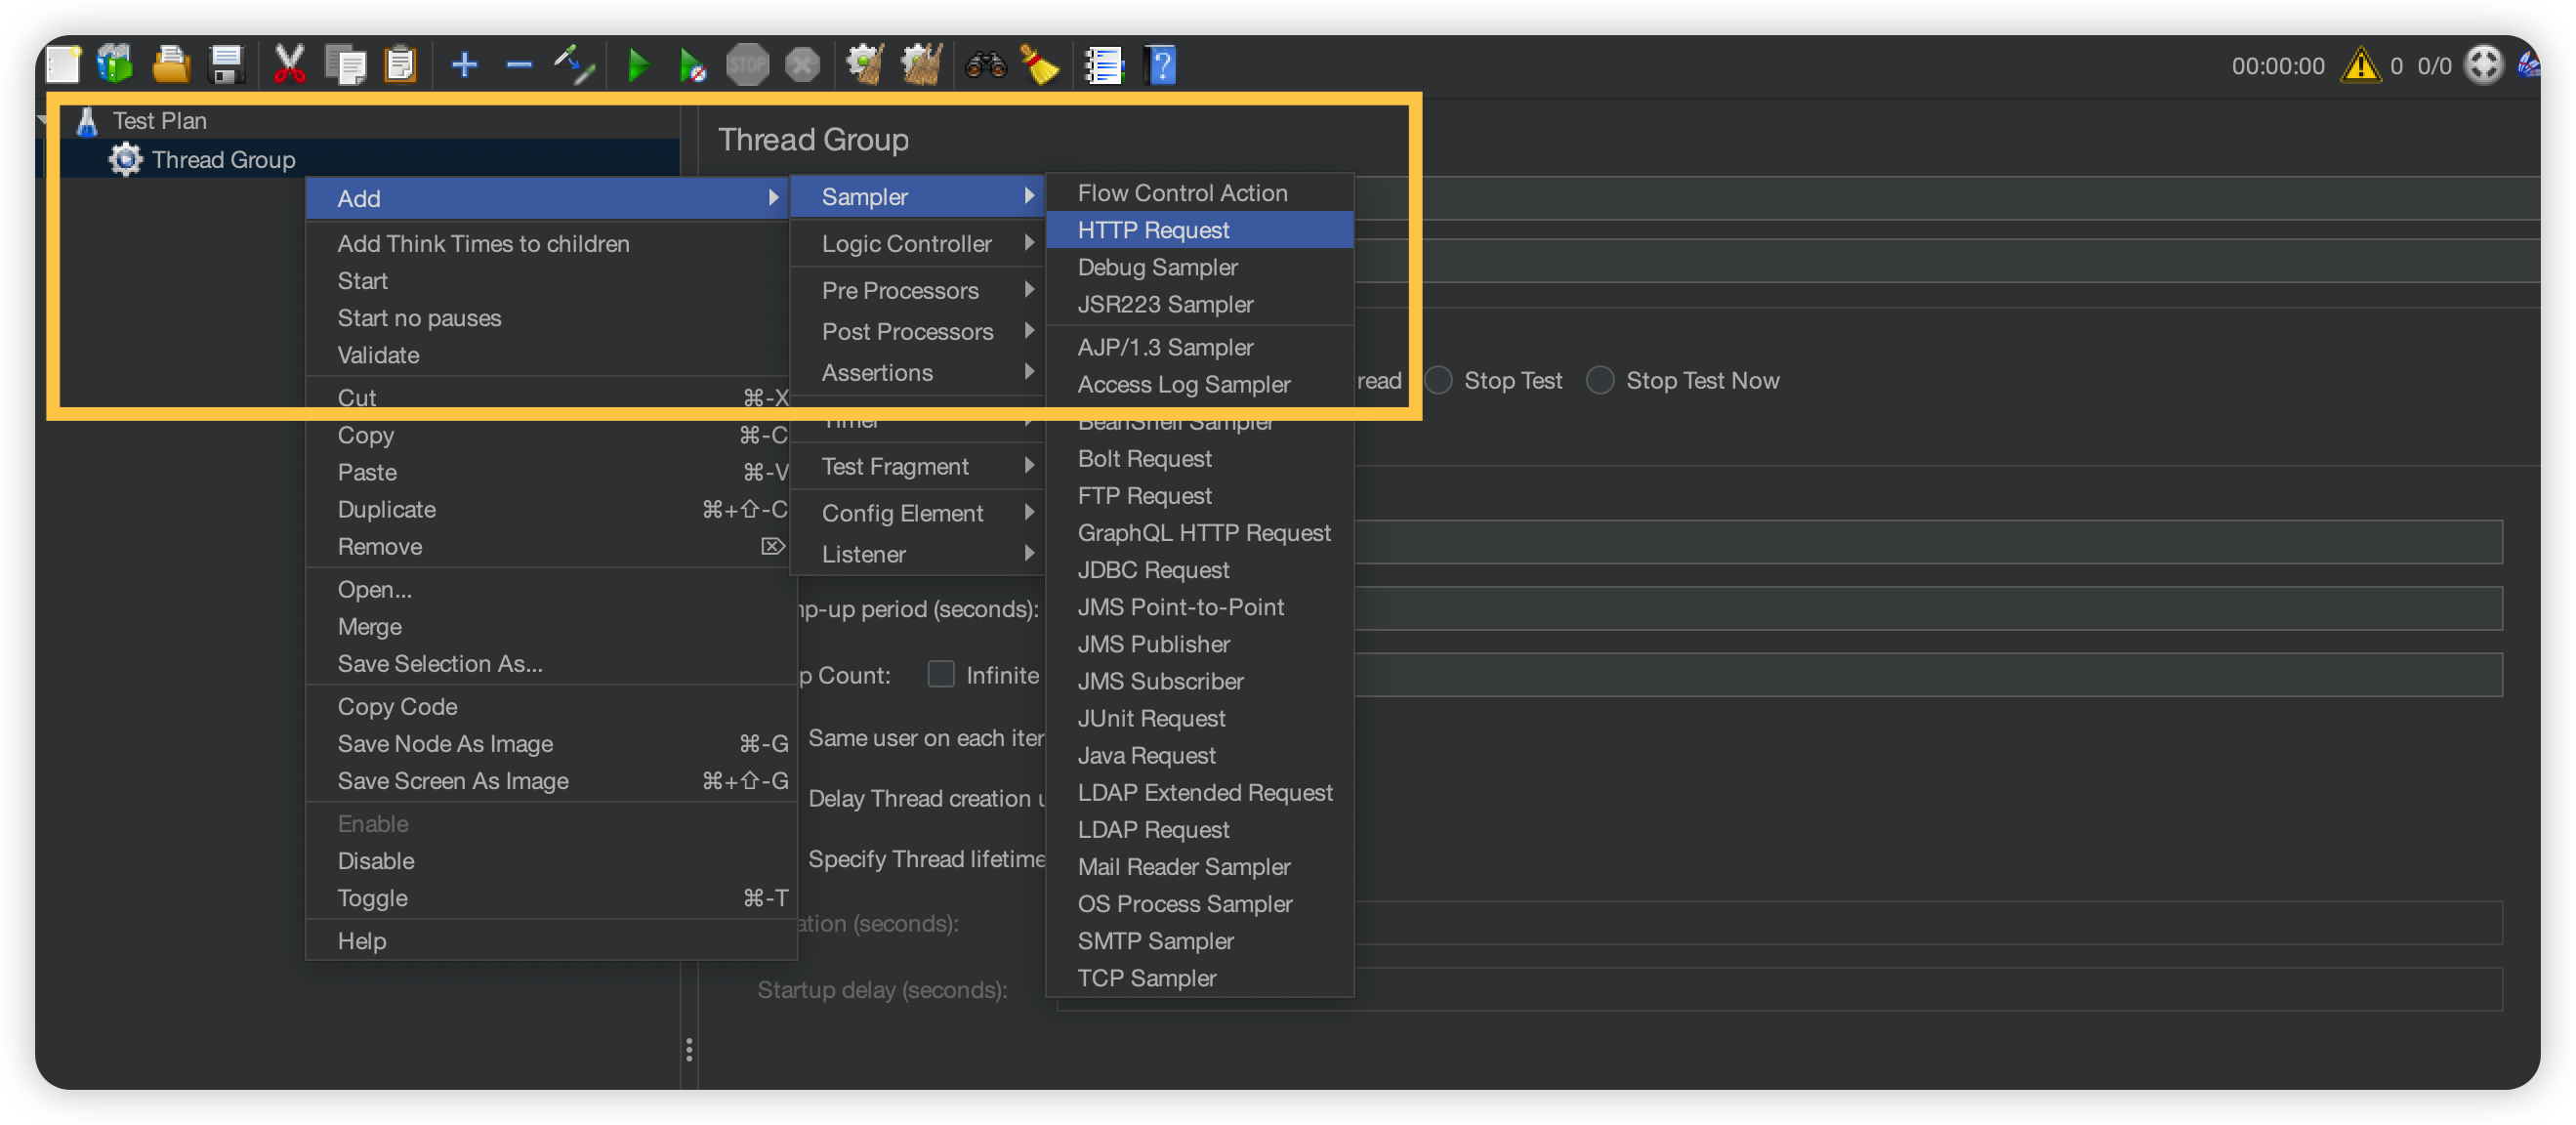Check the Infinite loop count checkbox
This screenshot has height=1125, width=2576.
(x=940, y=675)
